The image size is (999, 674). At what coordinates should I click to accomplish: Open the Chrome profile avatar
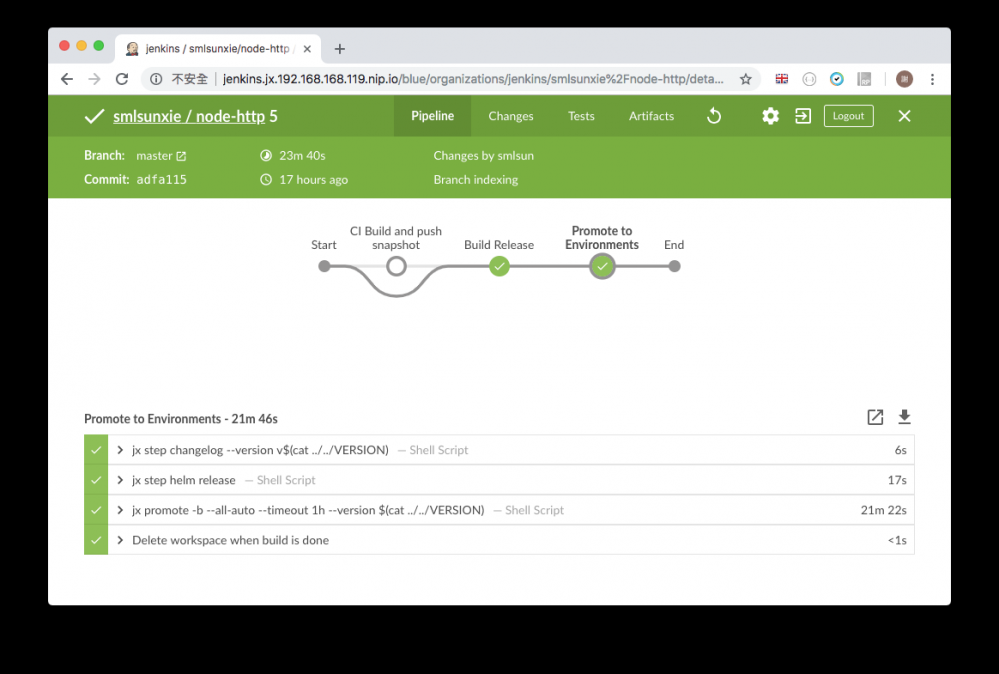(904, 79)
